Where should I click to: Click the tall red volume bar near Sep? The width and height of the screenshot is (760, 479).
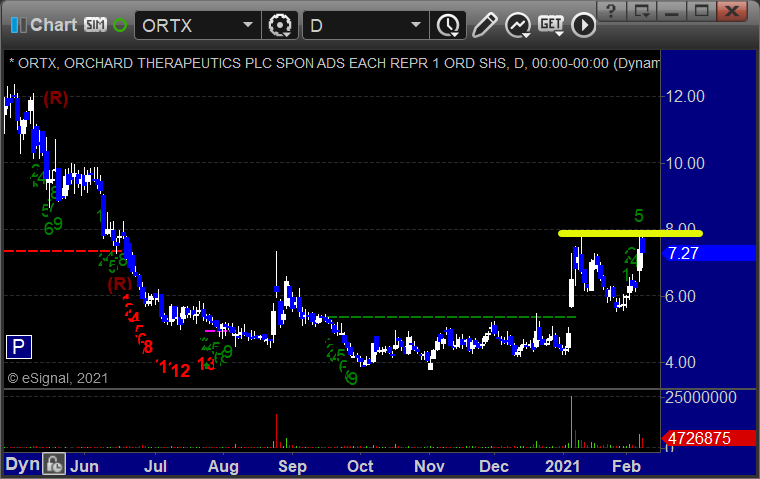point(276,431)
